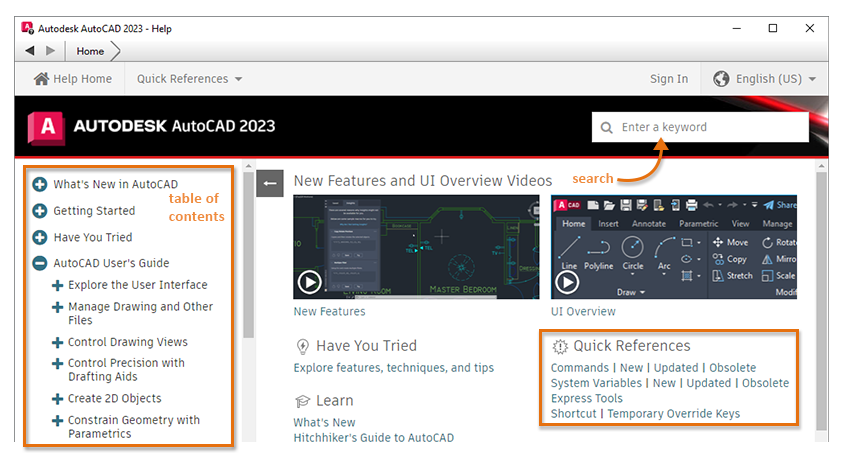Expand the Getting Started section
The height and width of the screenshot is (460, 843).
[40, 211]
